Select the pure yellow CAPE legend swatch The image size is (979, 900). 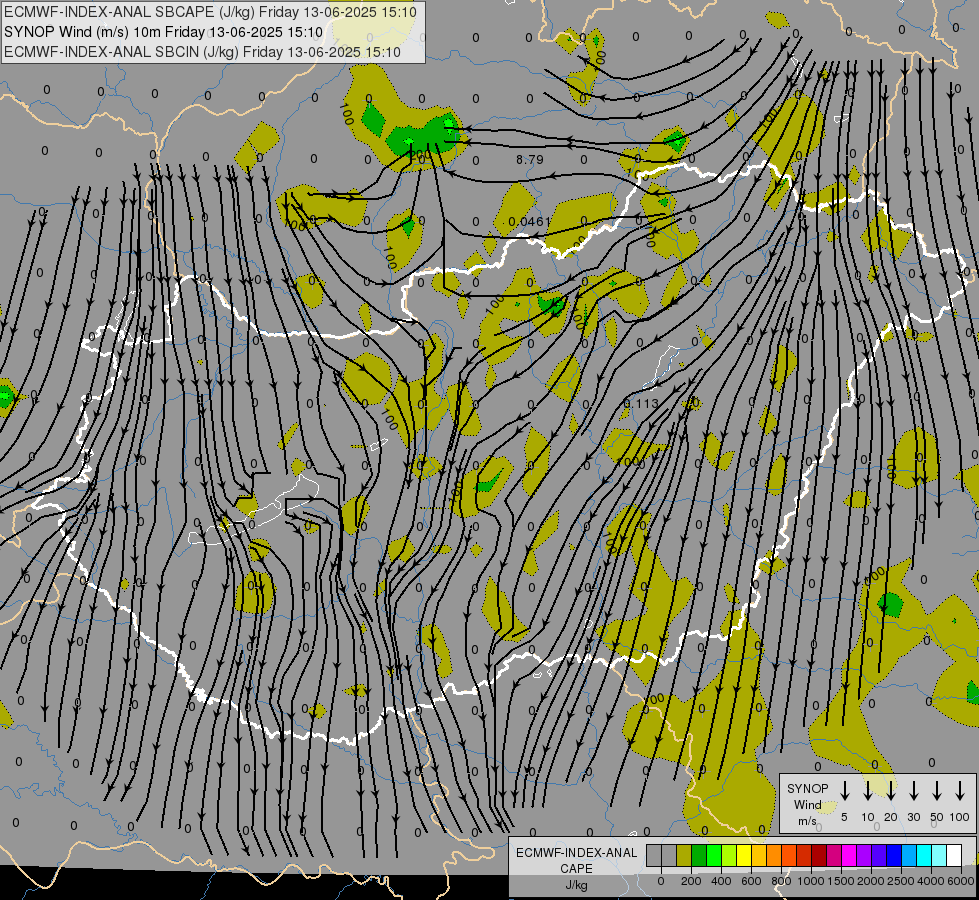click(x=744, y=856)
